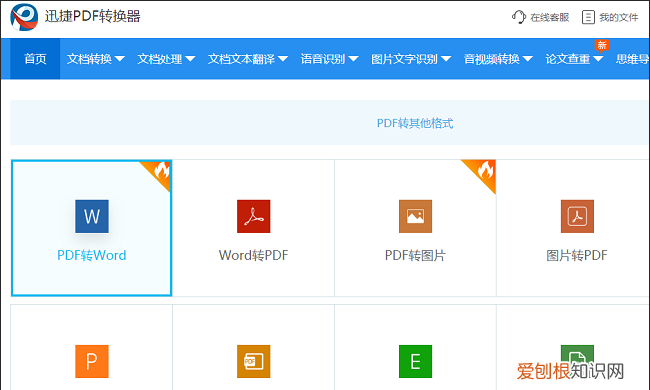650x390 pixels.
Task: Open the 首页 tab
Action: click(x=35, y=59)
